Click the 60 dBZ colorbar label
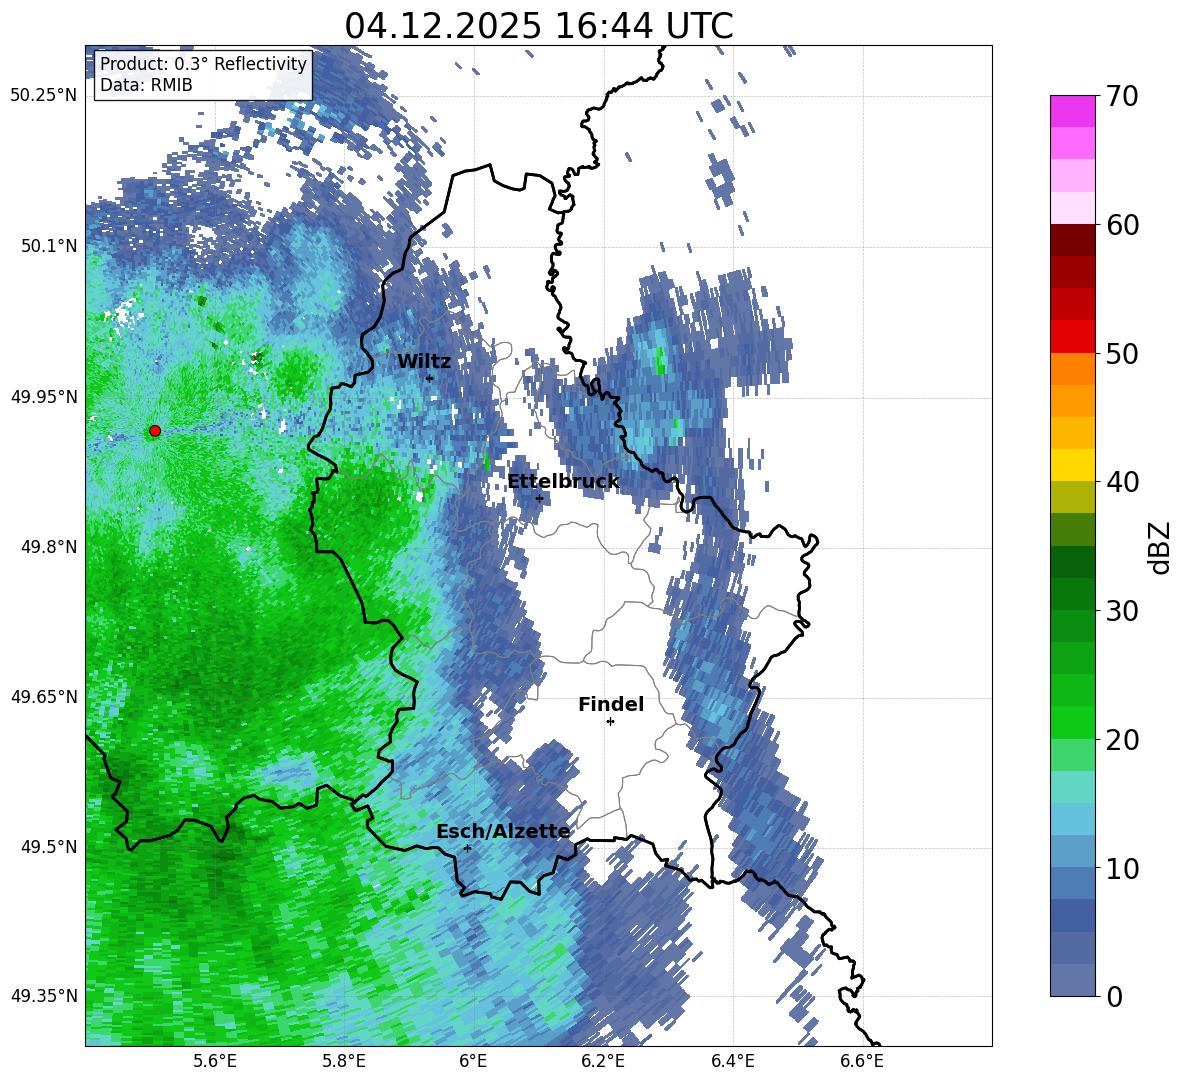This screenshot has height=1081, width=1184. click(1122, 225)
